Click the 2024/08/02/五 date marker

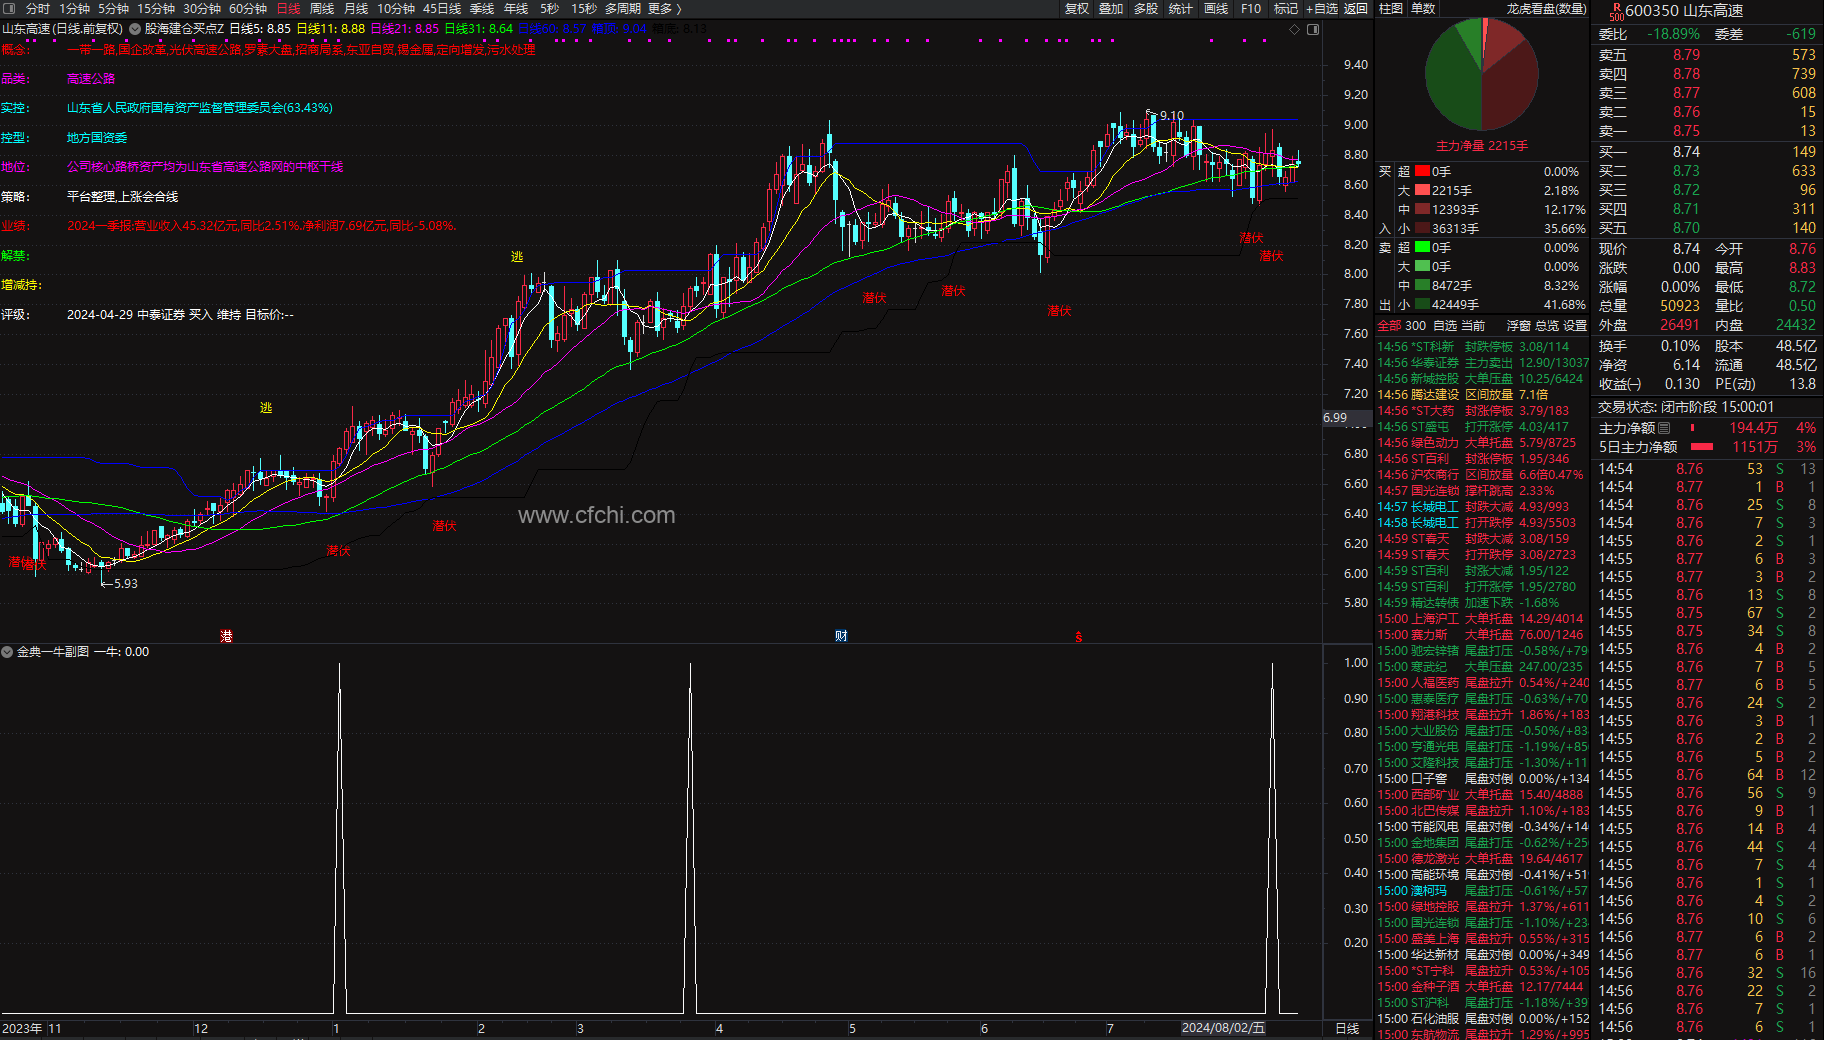click(1223, 1028)
